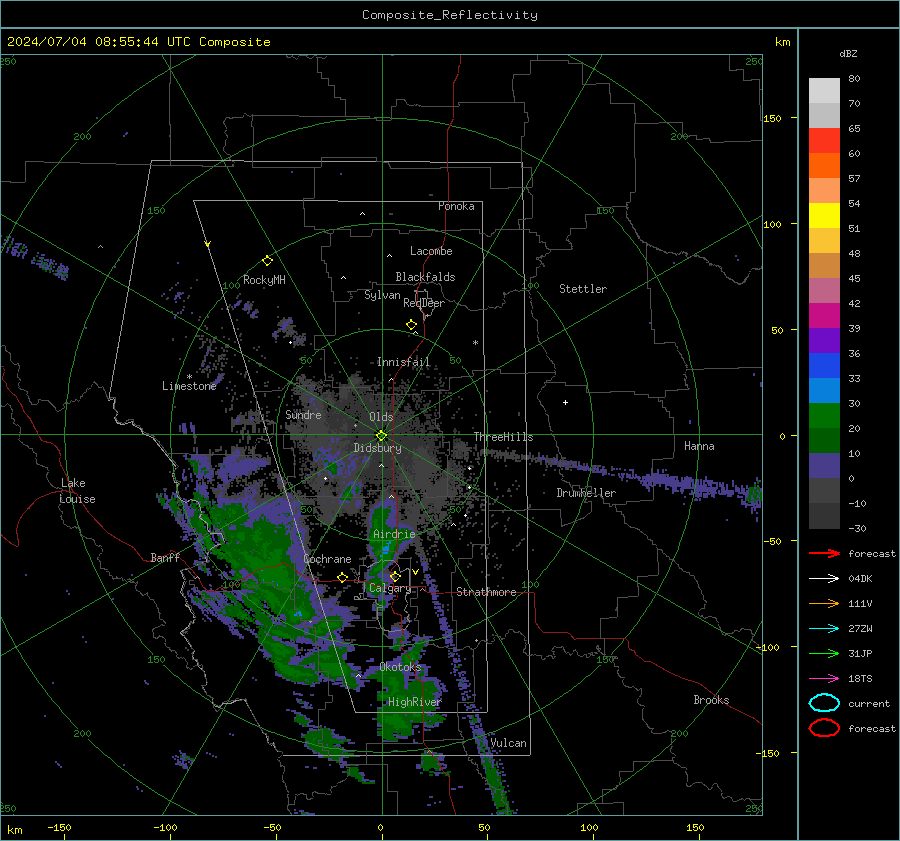Click the dBZ legend heading

pyautogui.click(x=848, y=53)
